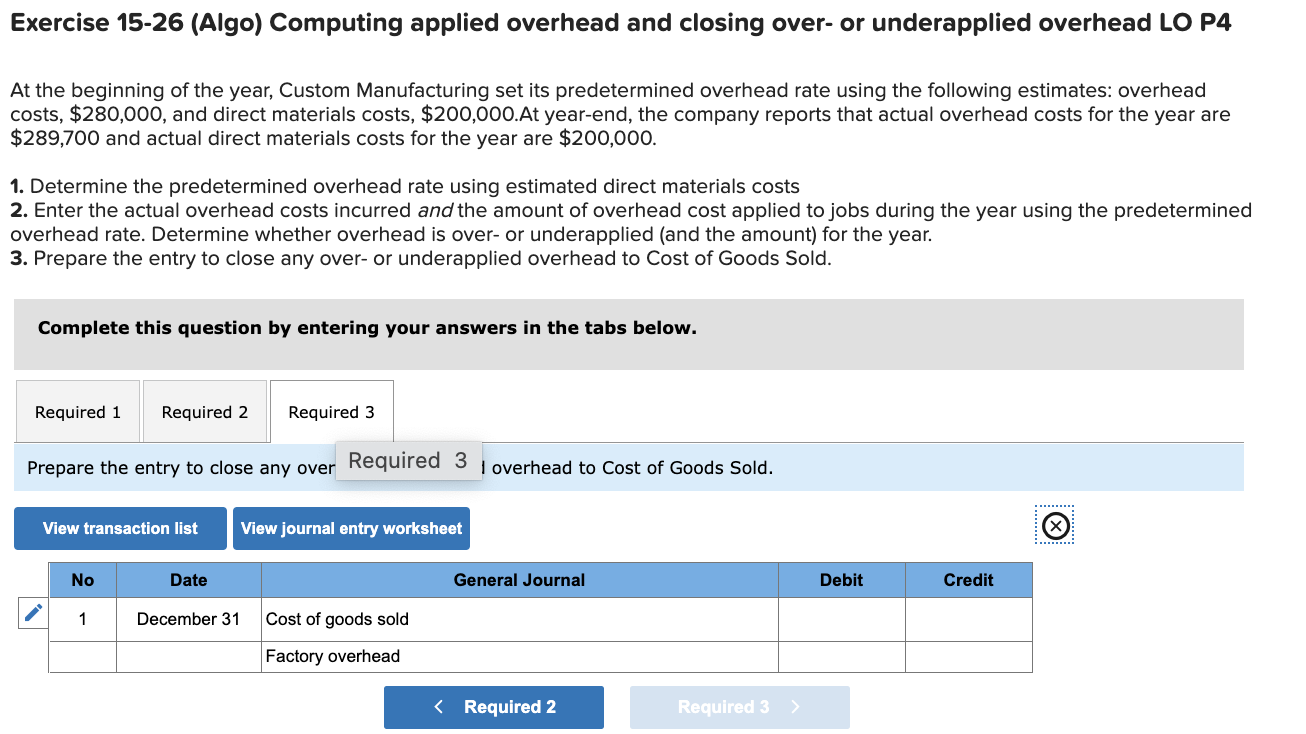This screenshot has width=1306, height=734.
Task: Click the December 31 date cell
Action: [188, 618]
